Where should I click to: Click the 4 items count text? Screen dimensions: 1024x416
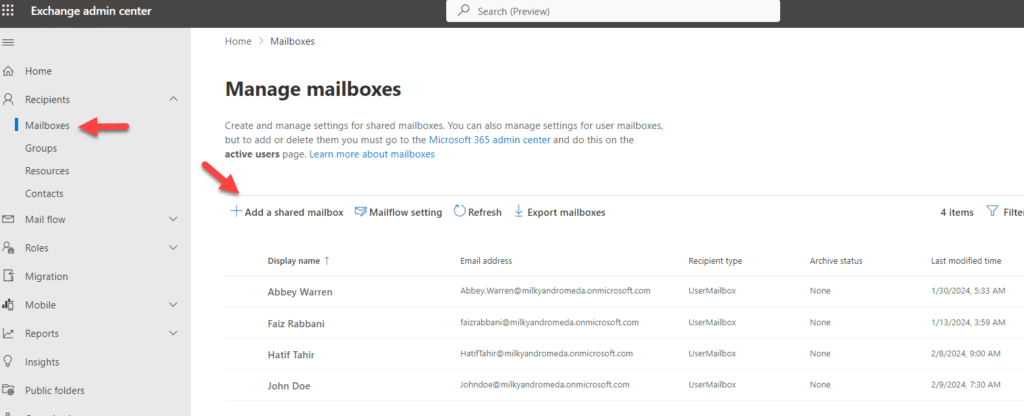point(957,212)
